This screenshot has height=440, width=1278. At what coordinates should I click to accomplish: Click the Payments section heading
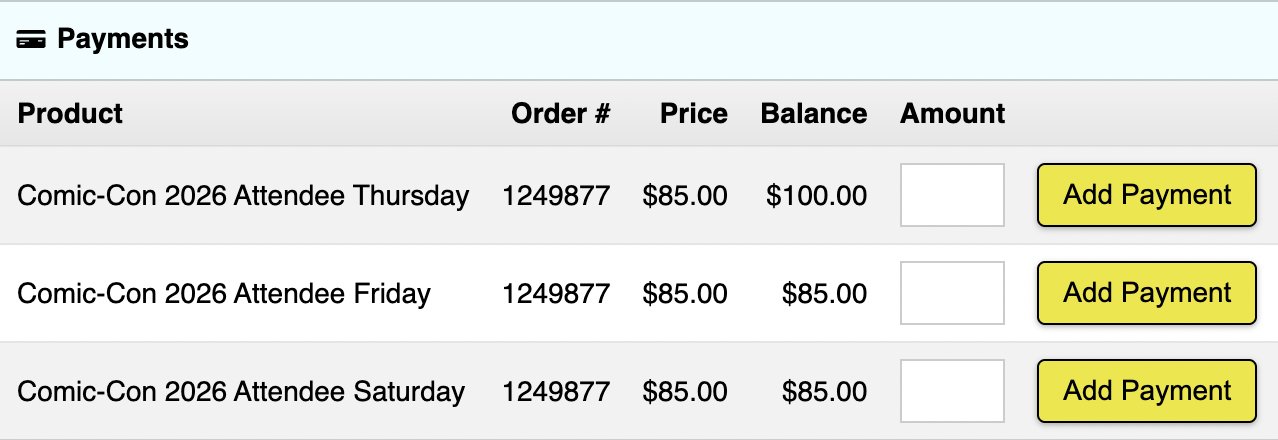(122, 39)
